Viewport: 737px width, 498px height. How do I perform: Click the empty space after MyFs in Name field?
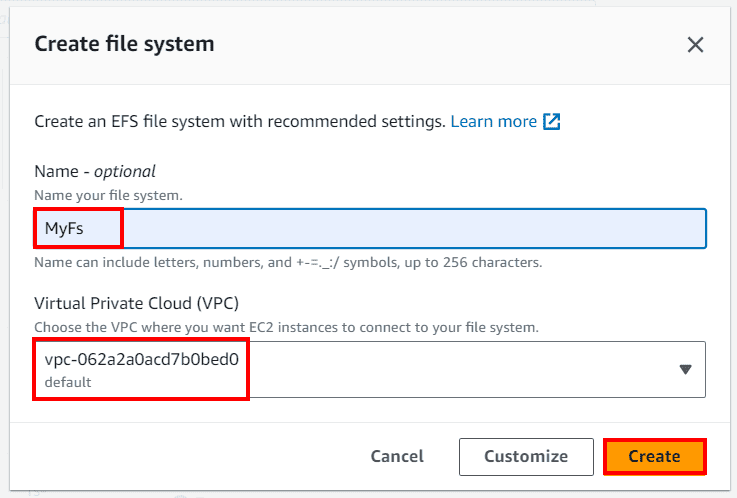click(400, 229)
